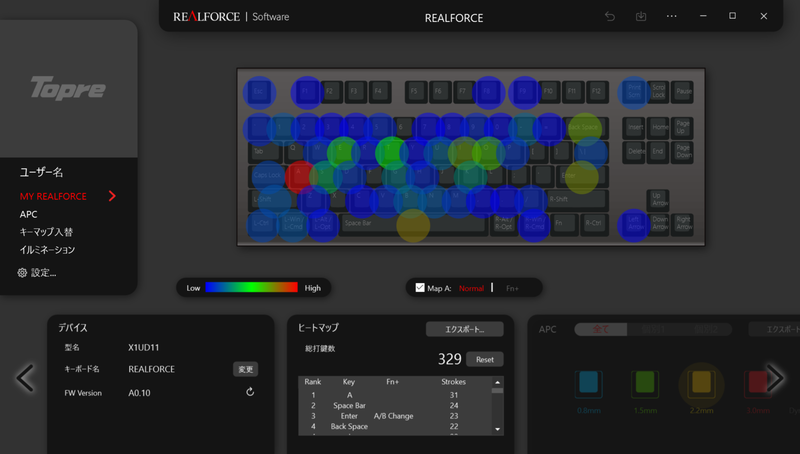This screenshot has height=454, width=800.
Task: Open the APC menu item in sidebar
Action: 29,214
